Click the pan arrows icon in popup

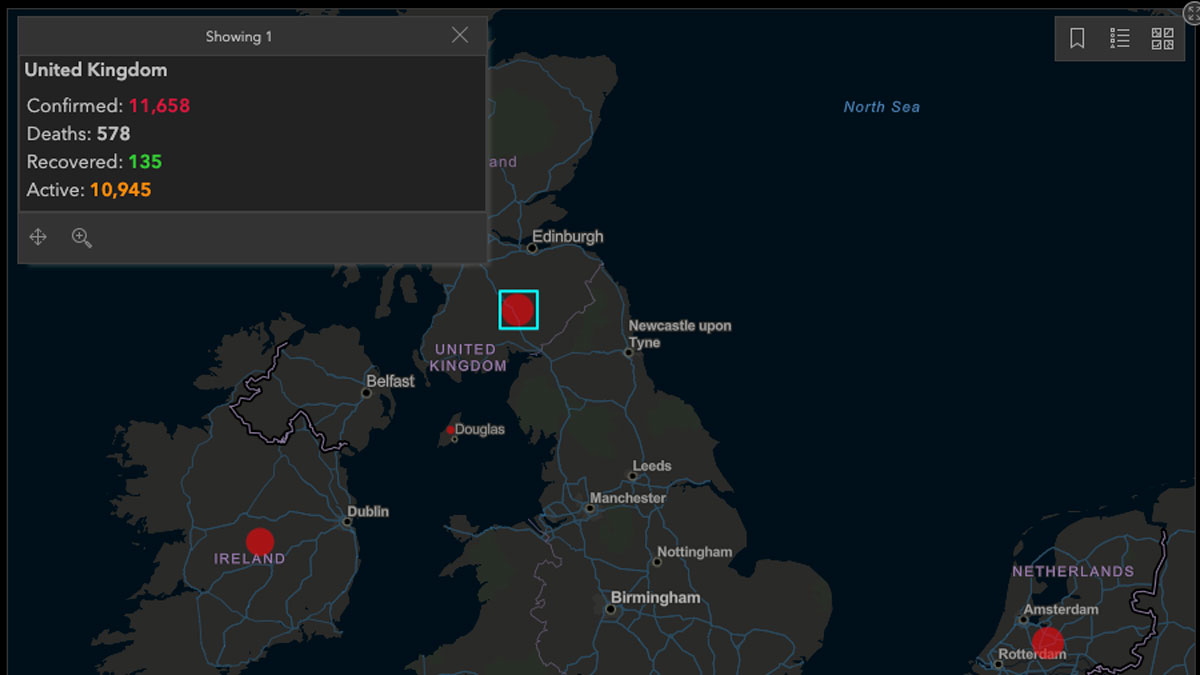click(x=38, y=237)
